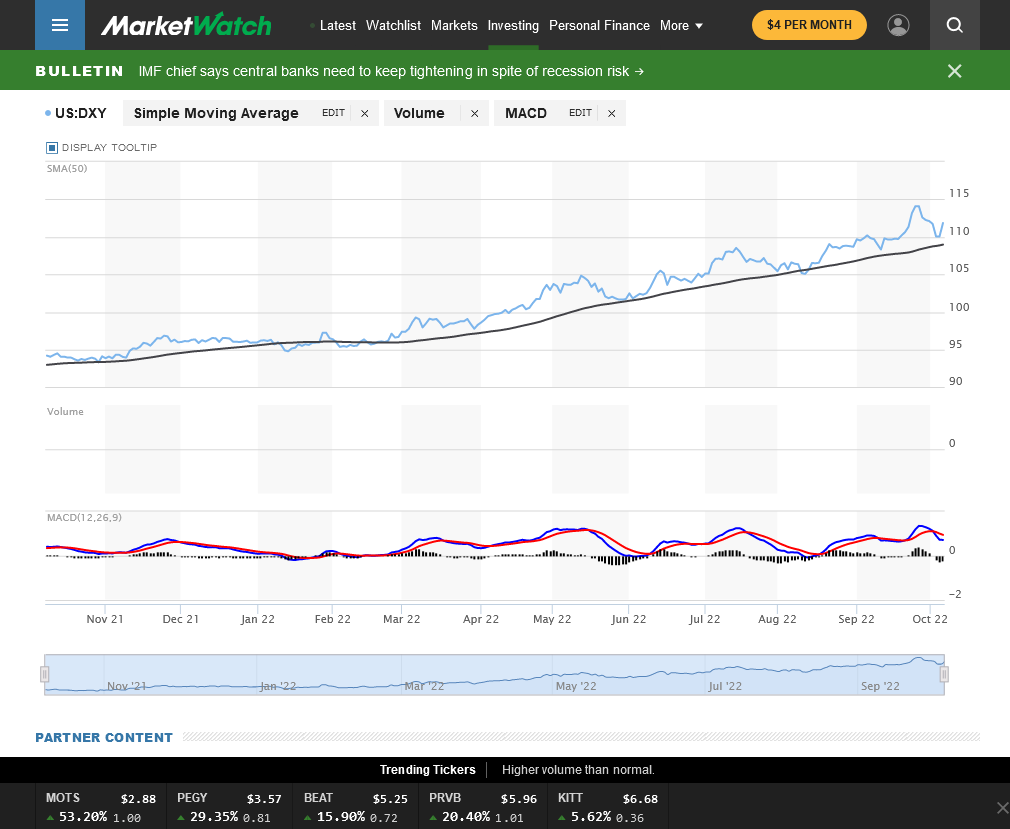Read the IMF chief bulletin headline
Viewport: 1010px width, 829px height.
tap(391, 71)
